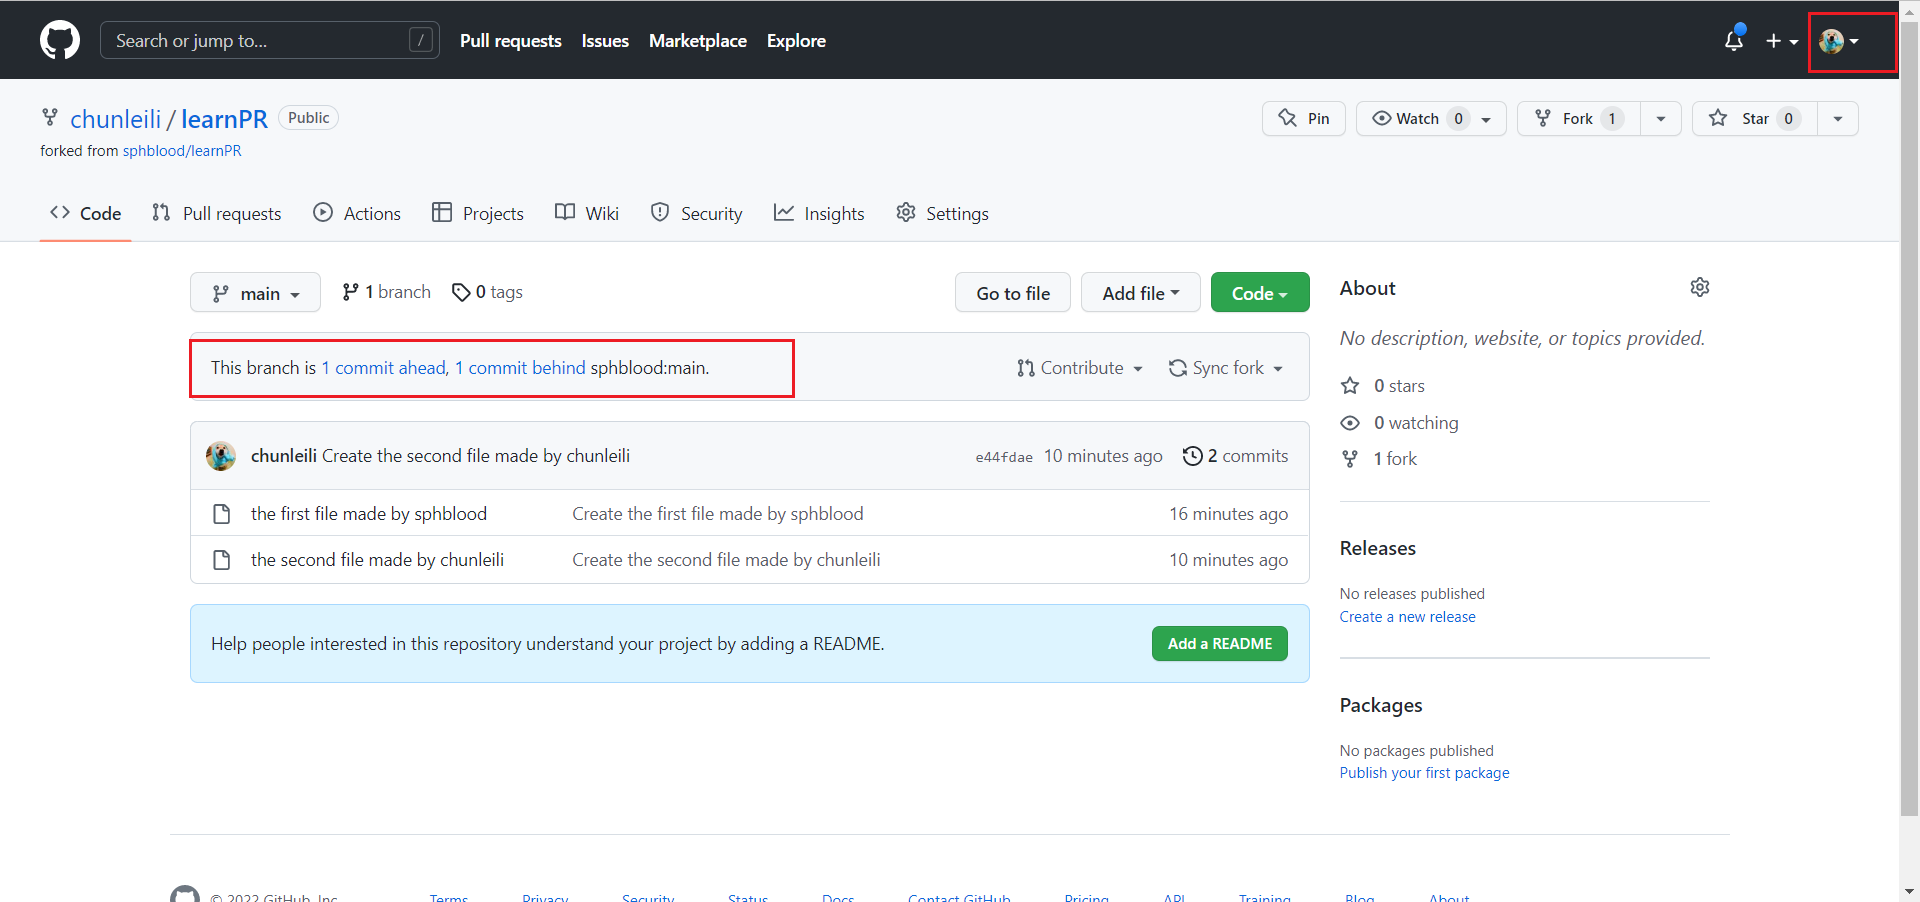Fork the repository
This screenshot has width=1920, height=902.
coord(1578,118)
